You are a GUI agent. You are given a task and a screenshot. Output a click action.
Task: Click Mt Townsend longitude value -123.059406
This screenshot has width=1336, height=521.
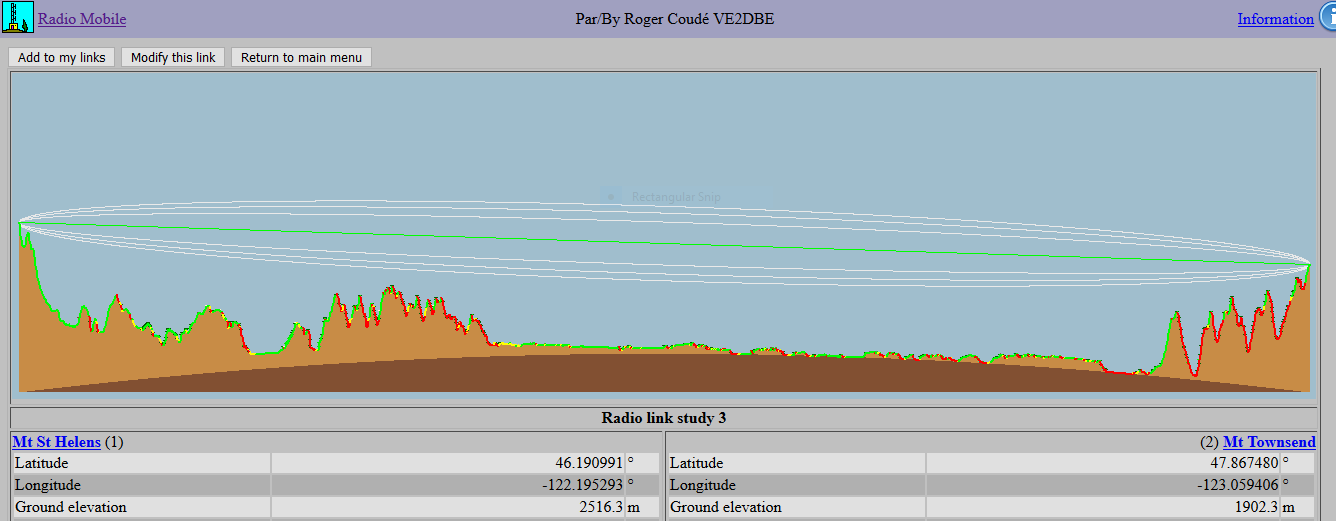[1238, 485]
